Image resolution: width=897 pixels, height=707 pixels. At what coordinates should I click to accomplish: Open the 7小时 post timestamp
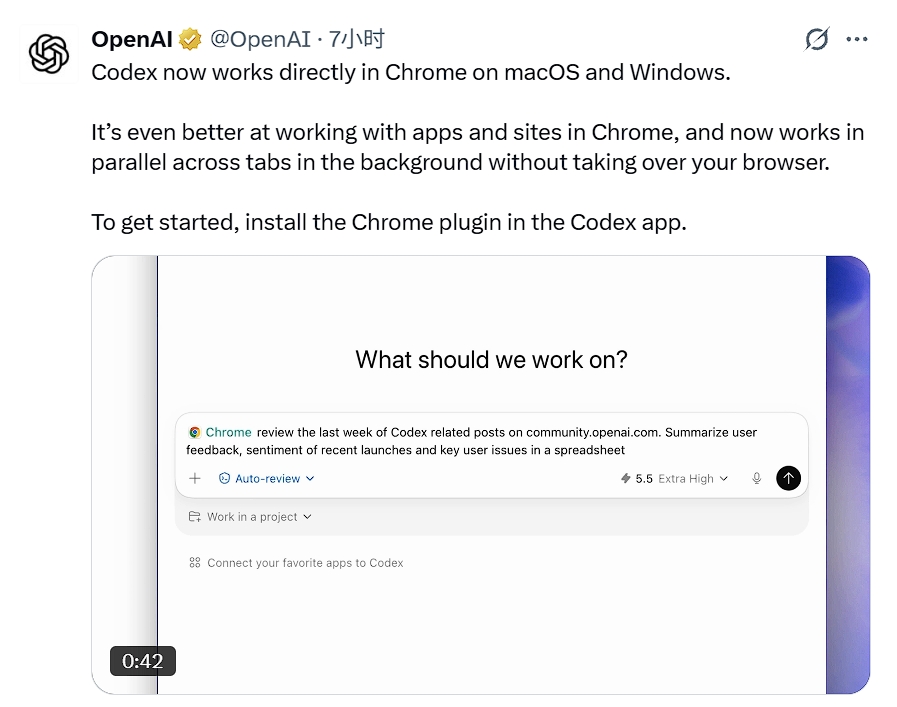click(356, 39)
